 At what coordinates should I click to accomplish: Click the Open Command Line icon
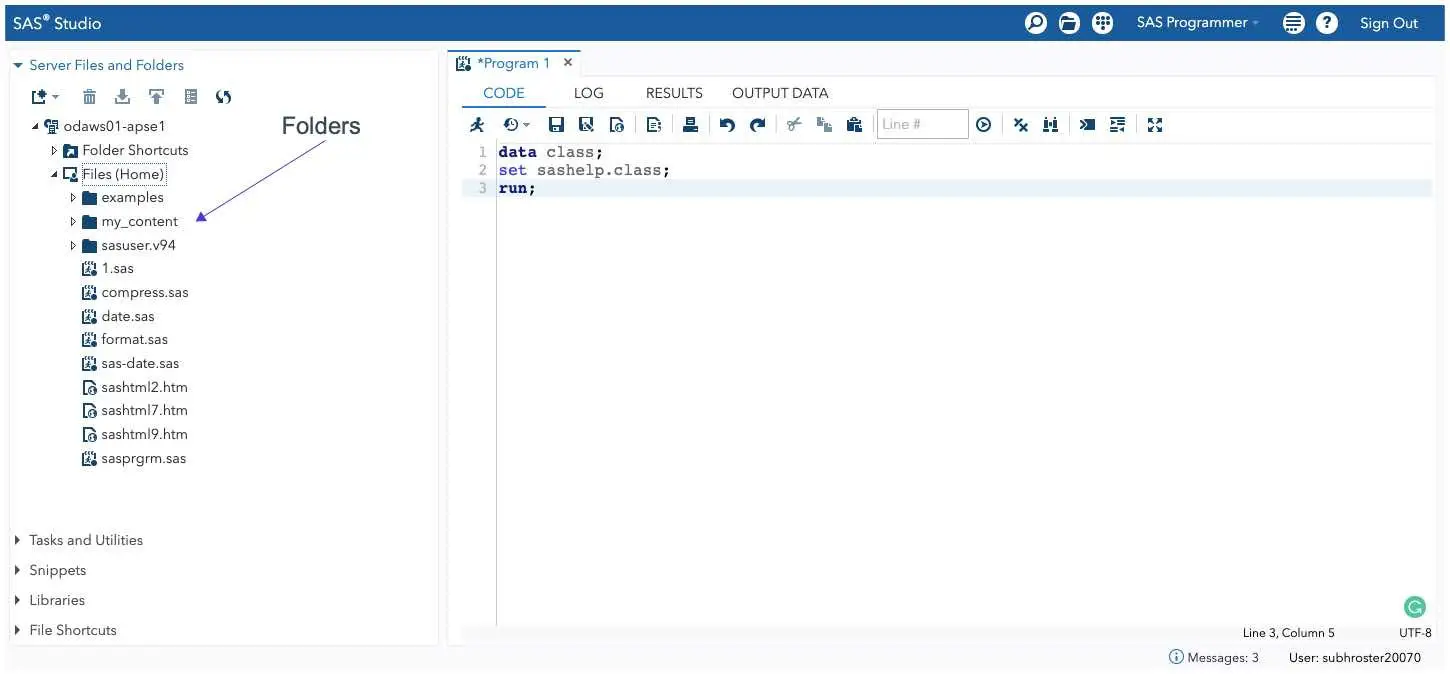coord(1087,125)
